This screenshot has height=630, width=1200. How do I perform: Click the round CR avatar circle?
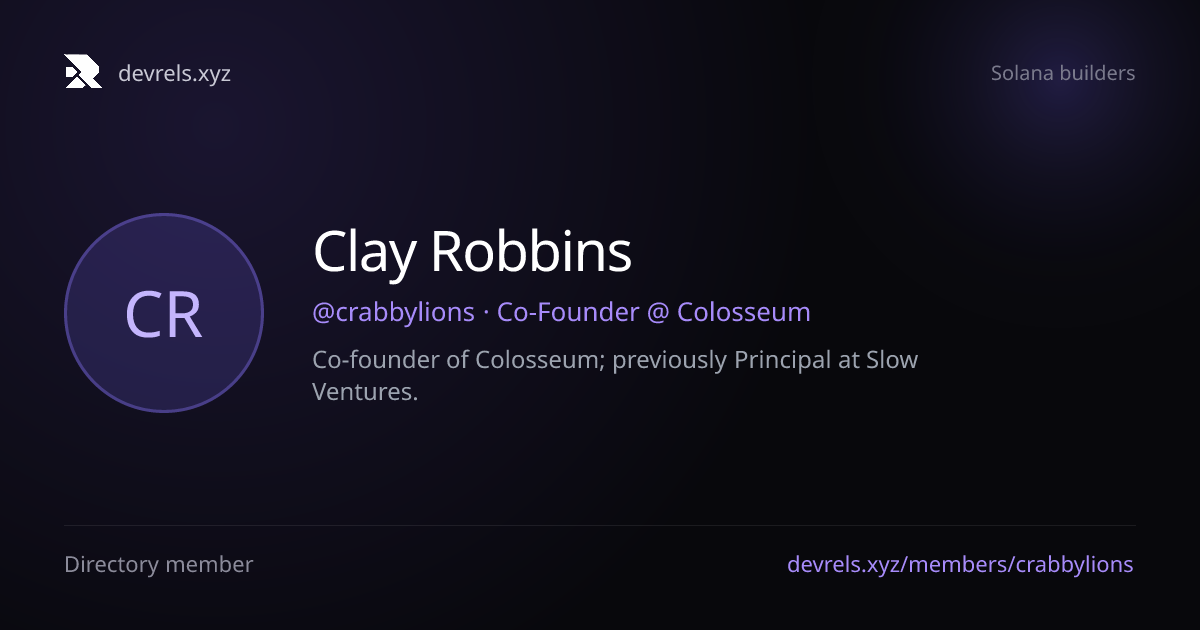point(164,313)
